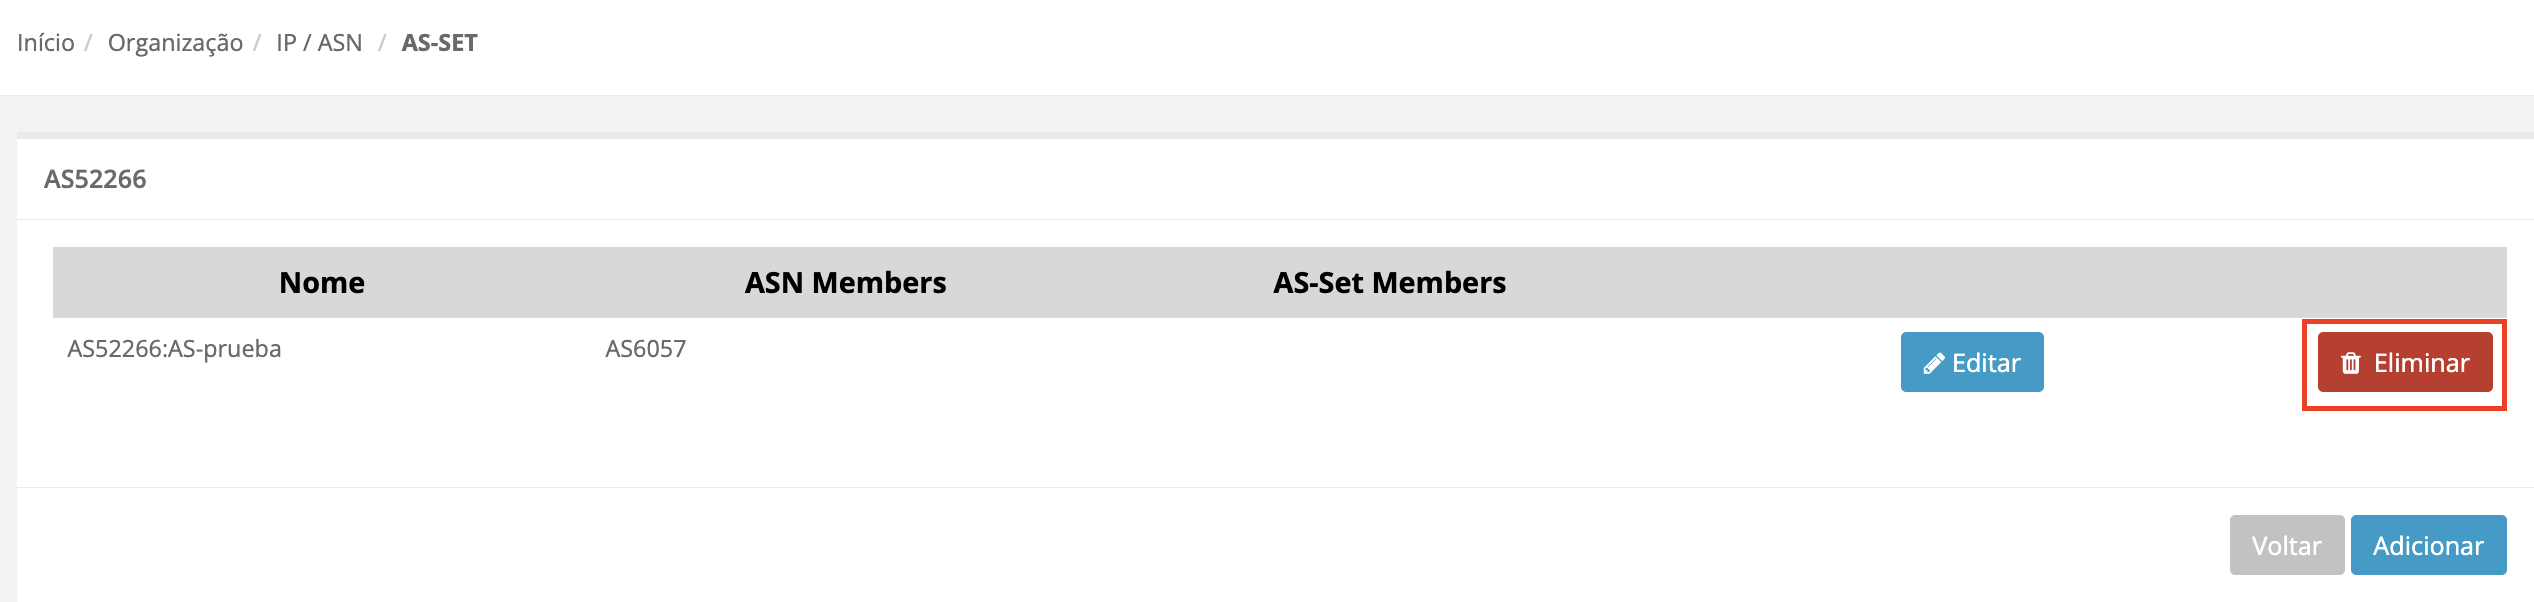Viewport: 2534px width, 602px height.
Task: Add a new AS-SET with Adicionar
Action: (2427, 545)
